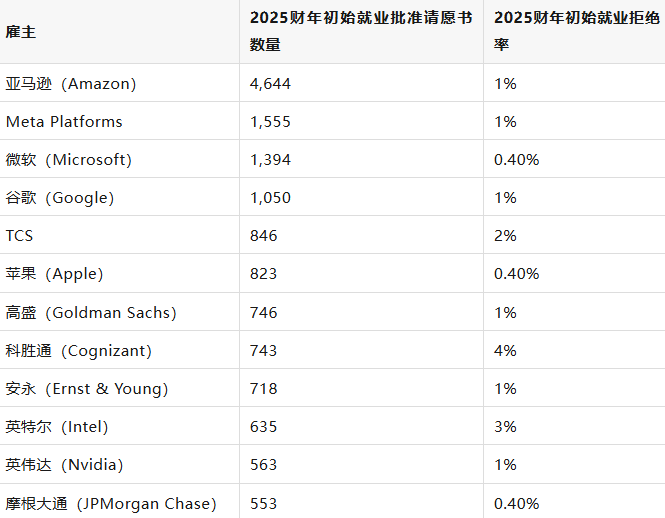Click the 高盛 (Goldman Sachs) cell
Viewport: 665px width, 518px height.
(91, 313)
